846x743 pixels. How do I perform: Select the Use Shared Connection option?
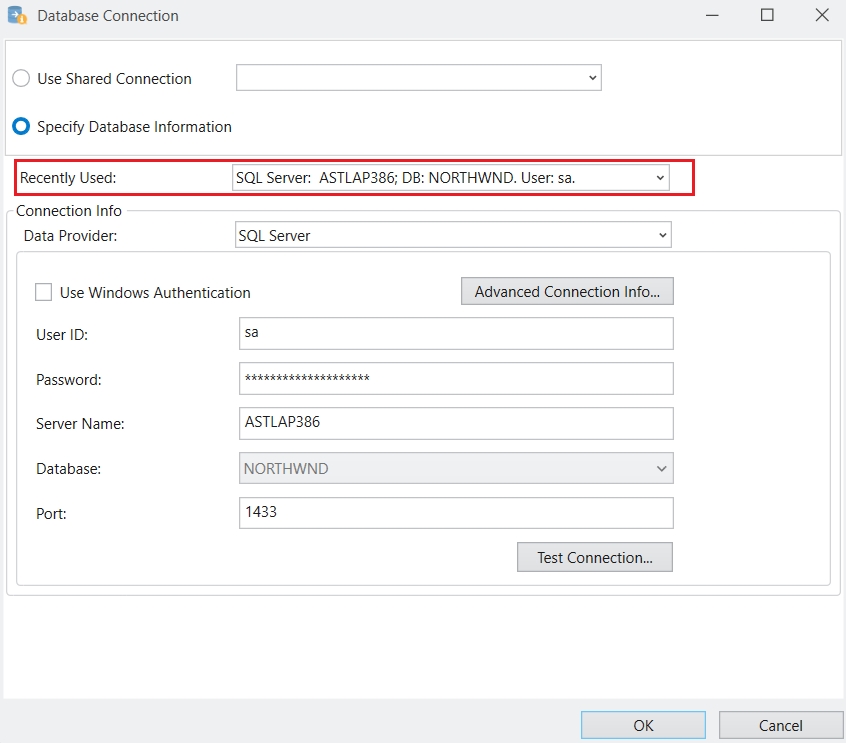point(21,79)
